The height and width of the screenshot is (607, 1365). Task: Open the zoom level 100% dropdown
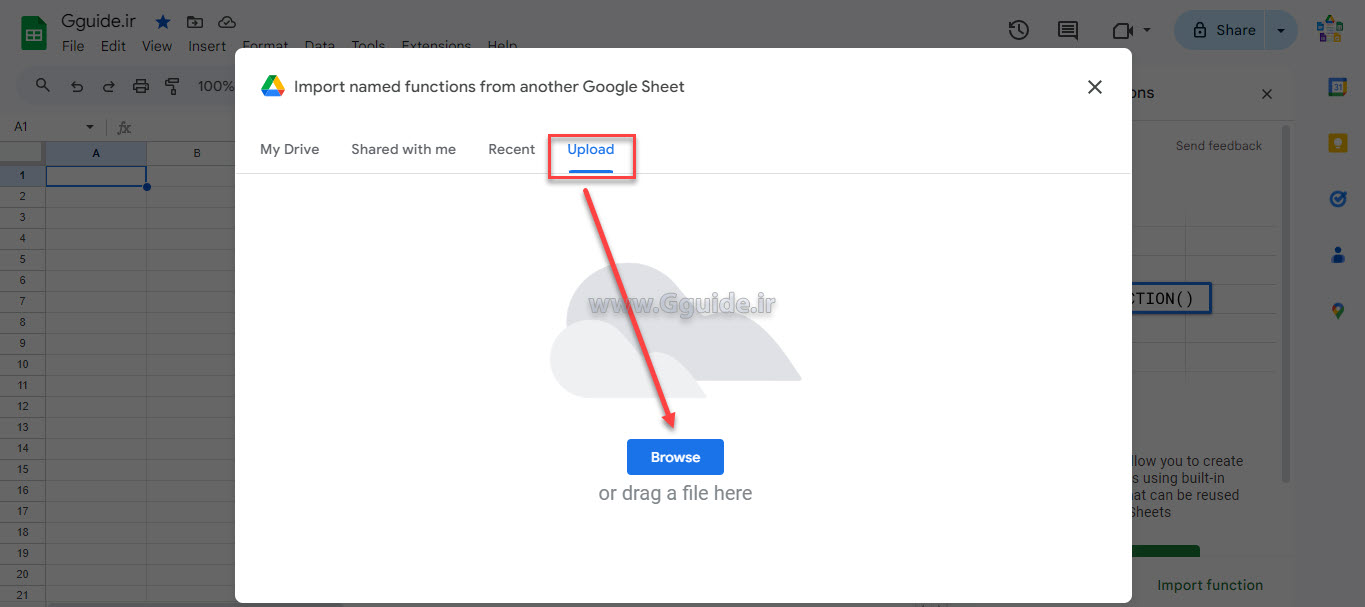(x=218, y=86)
